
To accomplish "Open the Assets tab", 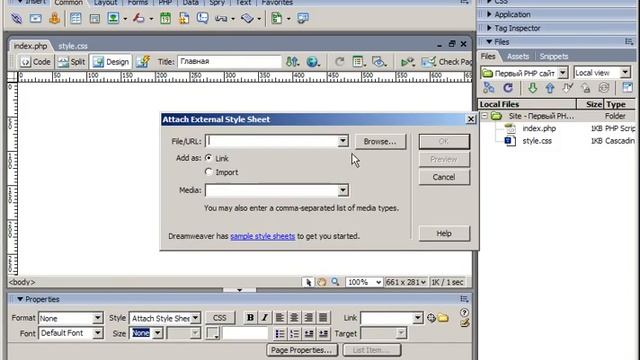I will (x=518, y=57).
